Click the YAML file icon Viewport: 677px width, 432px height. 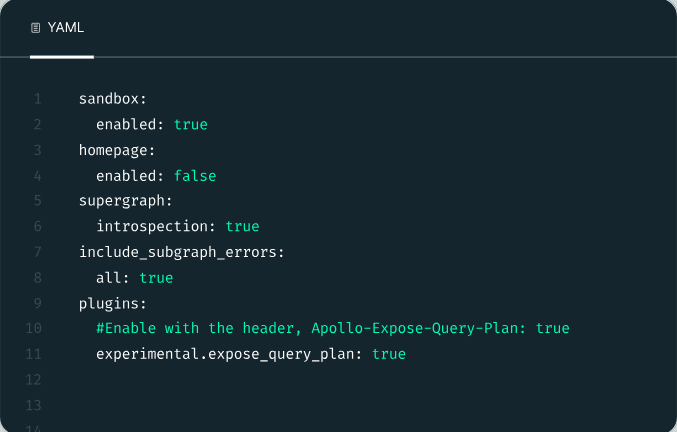[x=35, y=28]
